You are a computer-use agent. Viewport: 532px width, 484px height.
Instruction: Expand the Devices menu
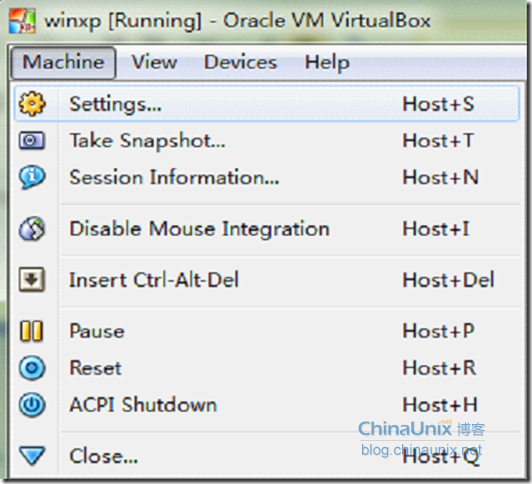pos(241,63)
